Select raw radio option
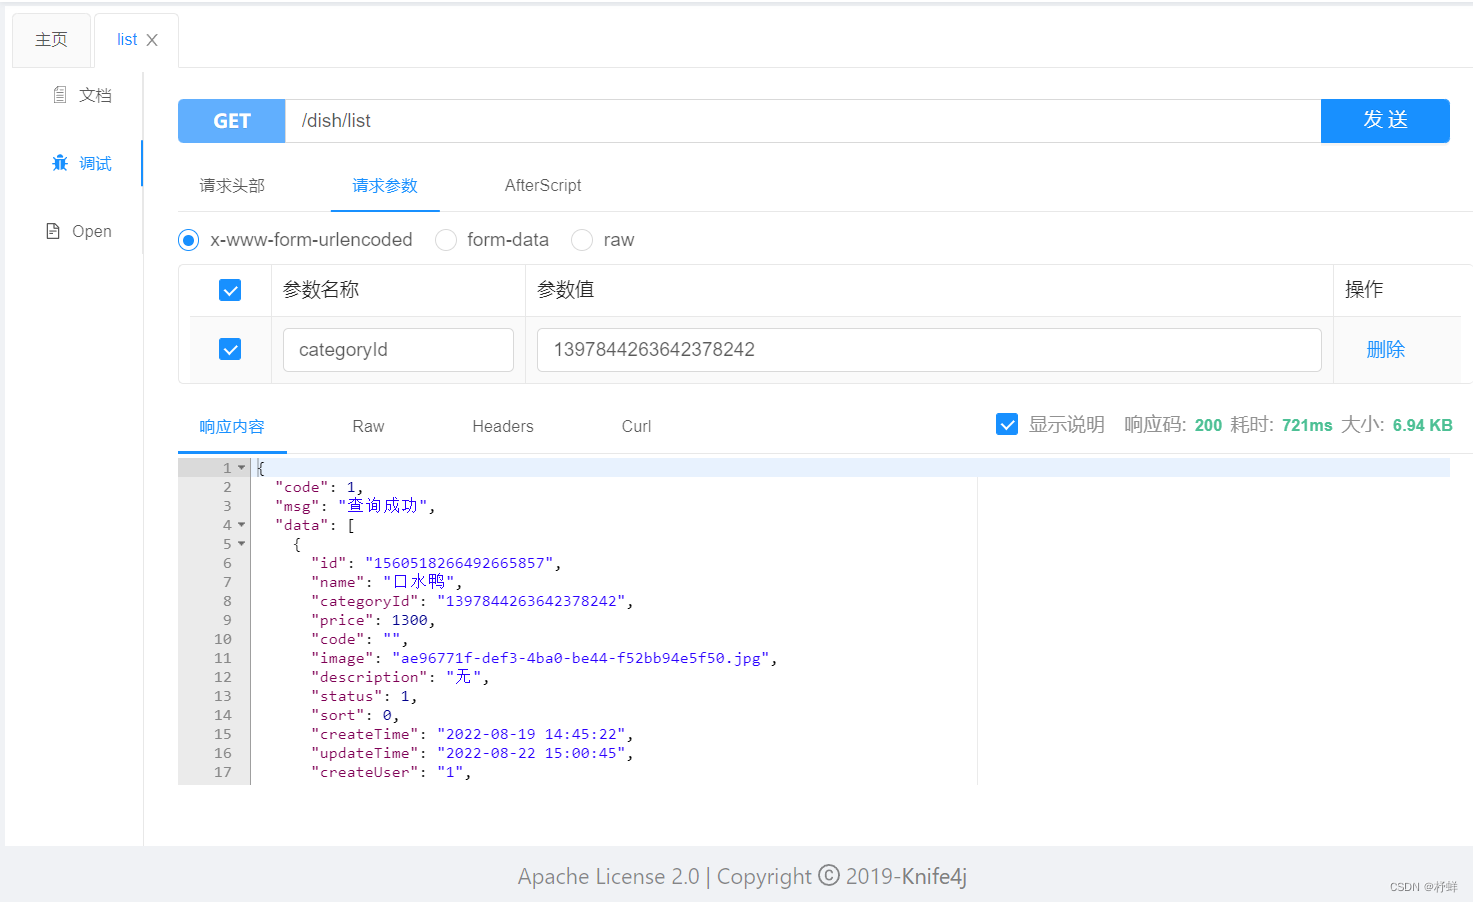The width and height of the screenshot is (1473, 902). pos(582,240)
